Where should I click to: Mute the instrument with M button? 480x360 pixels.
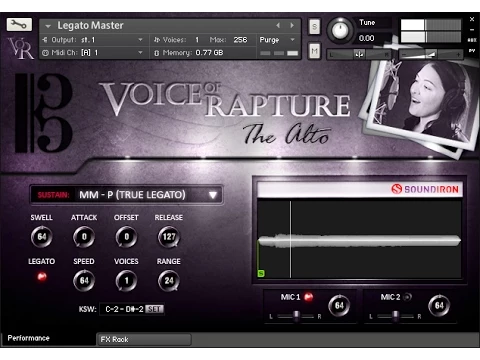coord(314,51)
